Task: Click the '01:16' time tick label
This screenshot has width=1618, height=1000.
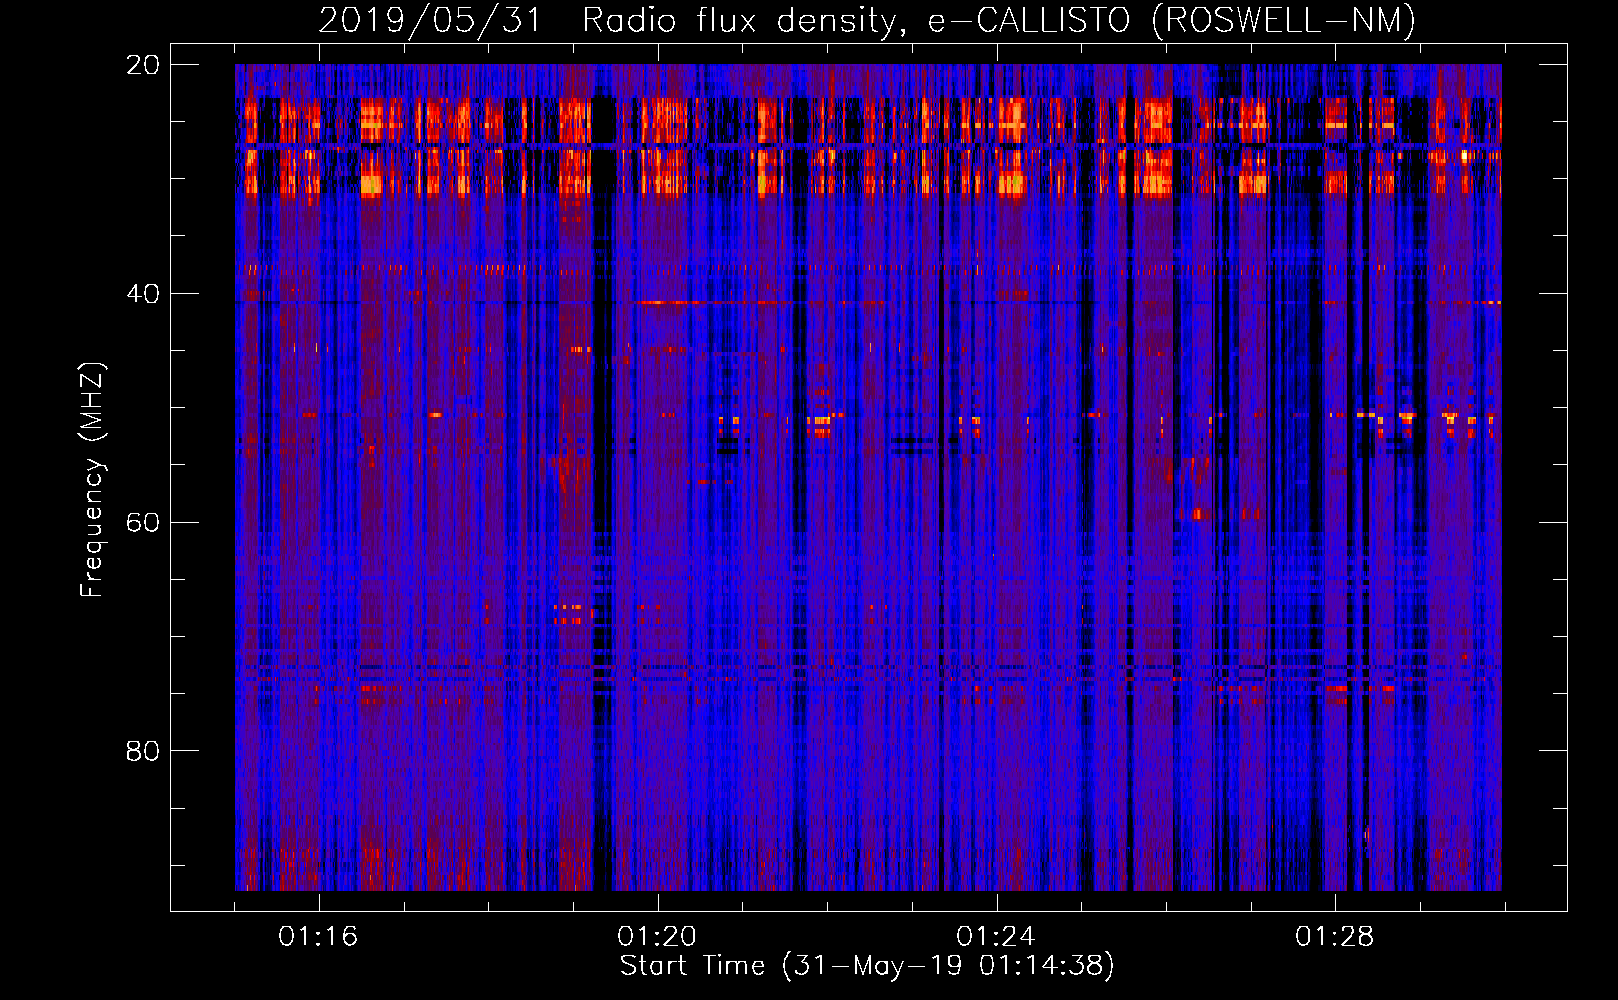Action: pyautogui.click(x=318, y=937)
